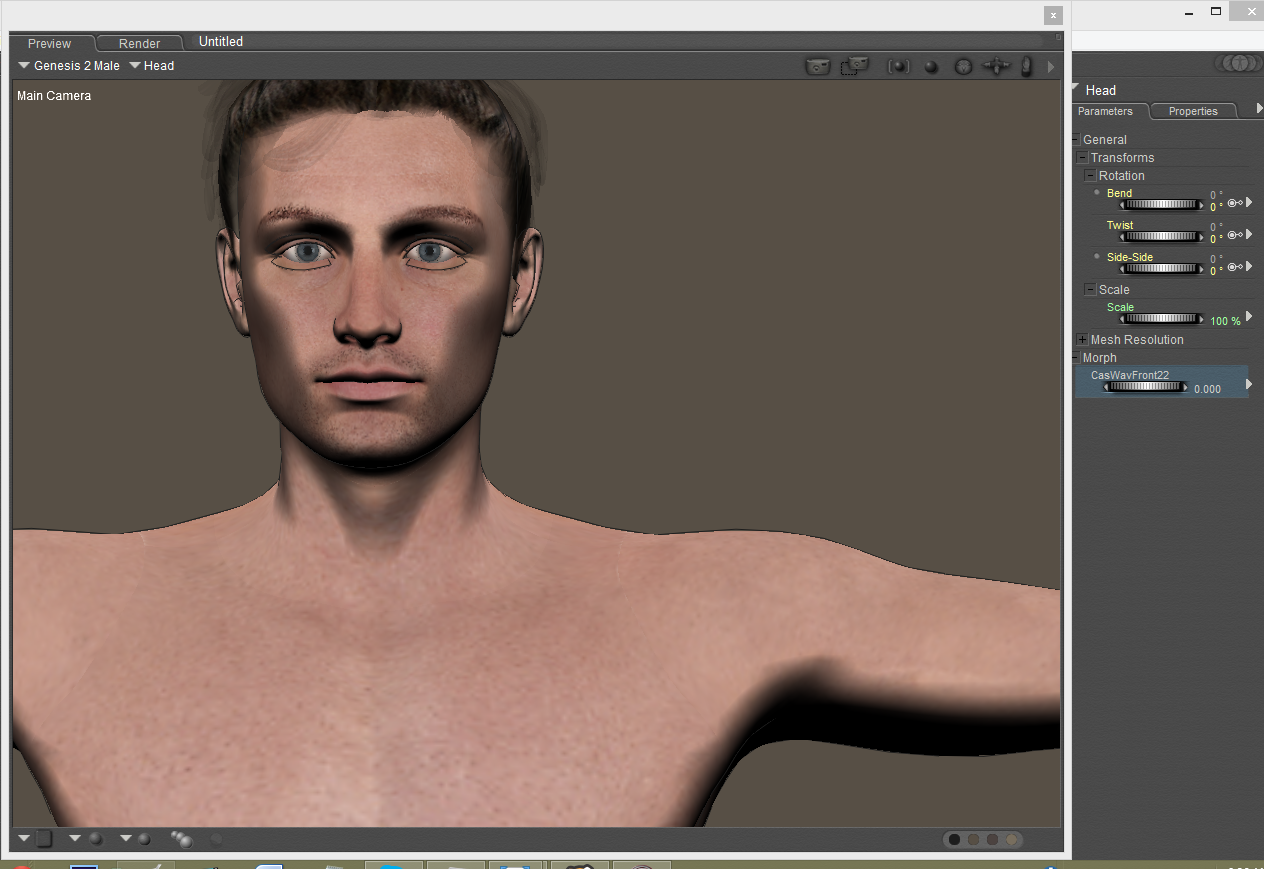The height and width of the screenshot is (869, 1264).
Task: Click the frame selected object icon
Action: click(898, 67)
